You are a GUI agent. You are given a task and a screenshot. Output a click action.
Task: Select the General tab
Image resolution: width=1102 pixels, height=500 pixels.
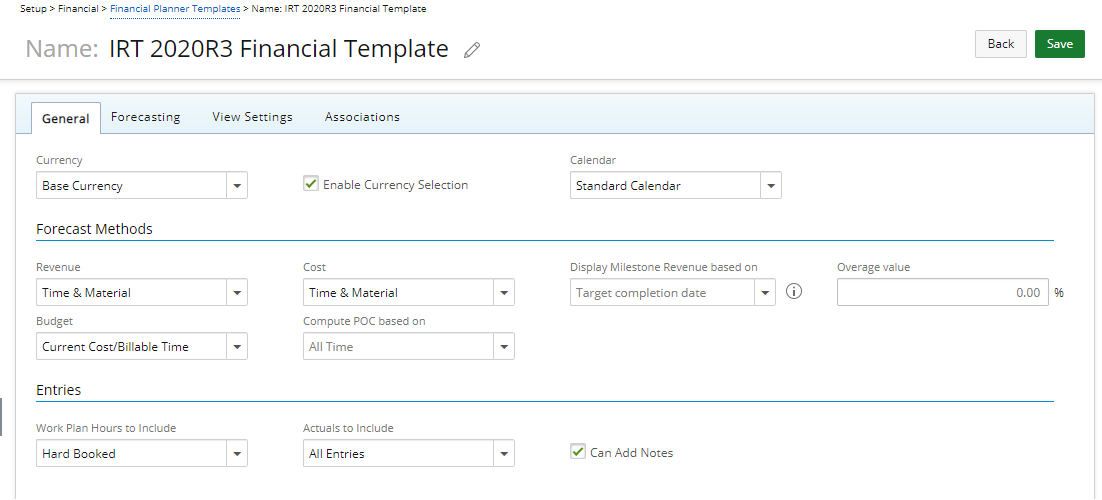pyautogui.click(x=66, y=118)
